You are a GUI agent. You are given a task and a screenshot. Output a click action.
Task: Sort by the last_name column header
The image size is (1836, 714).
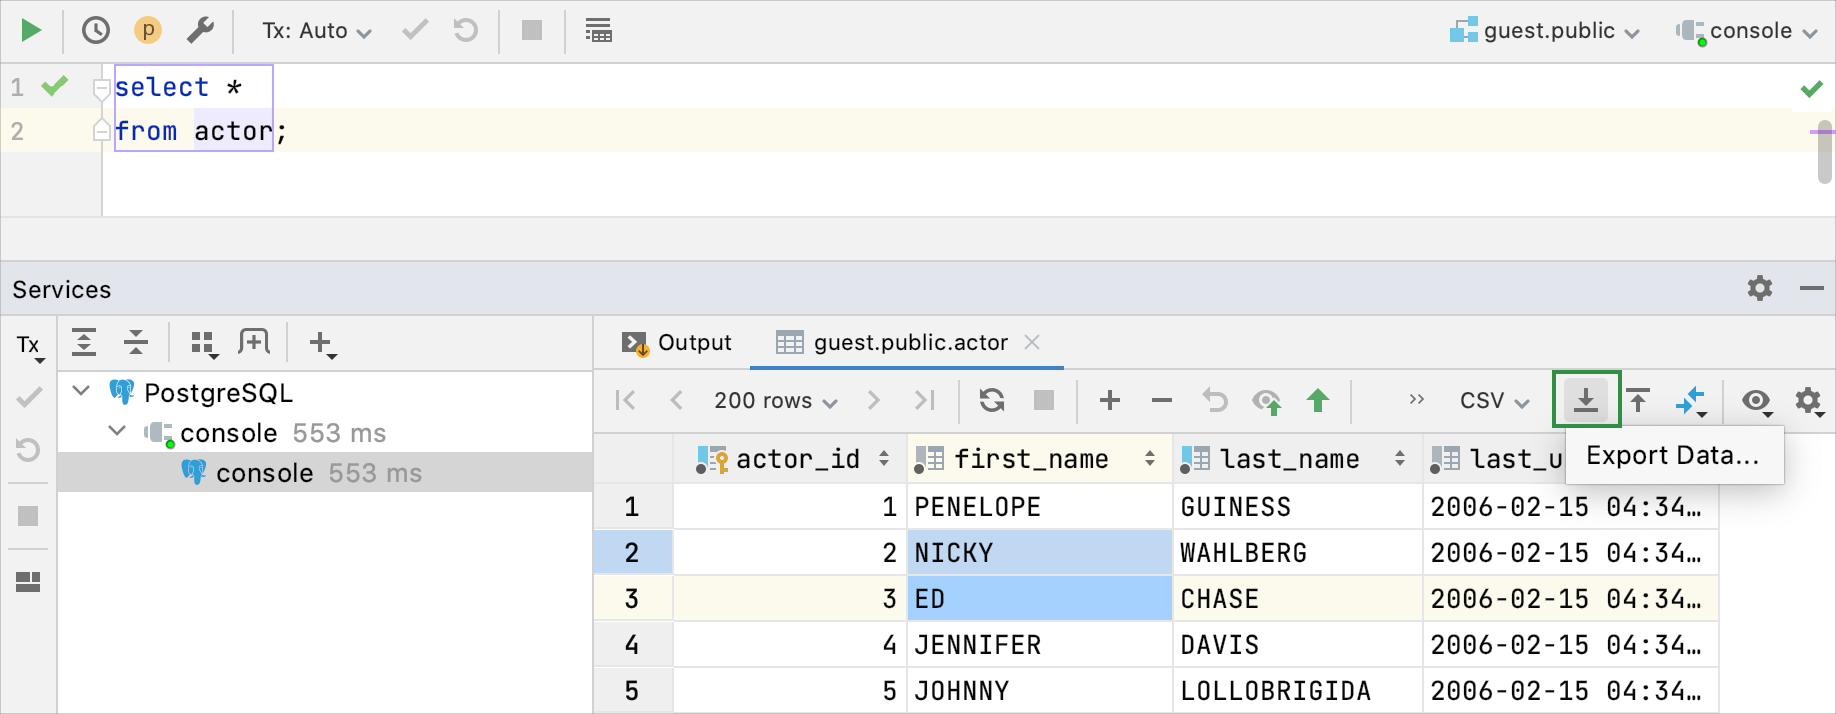1297,459
